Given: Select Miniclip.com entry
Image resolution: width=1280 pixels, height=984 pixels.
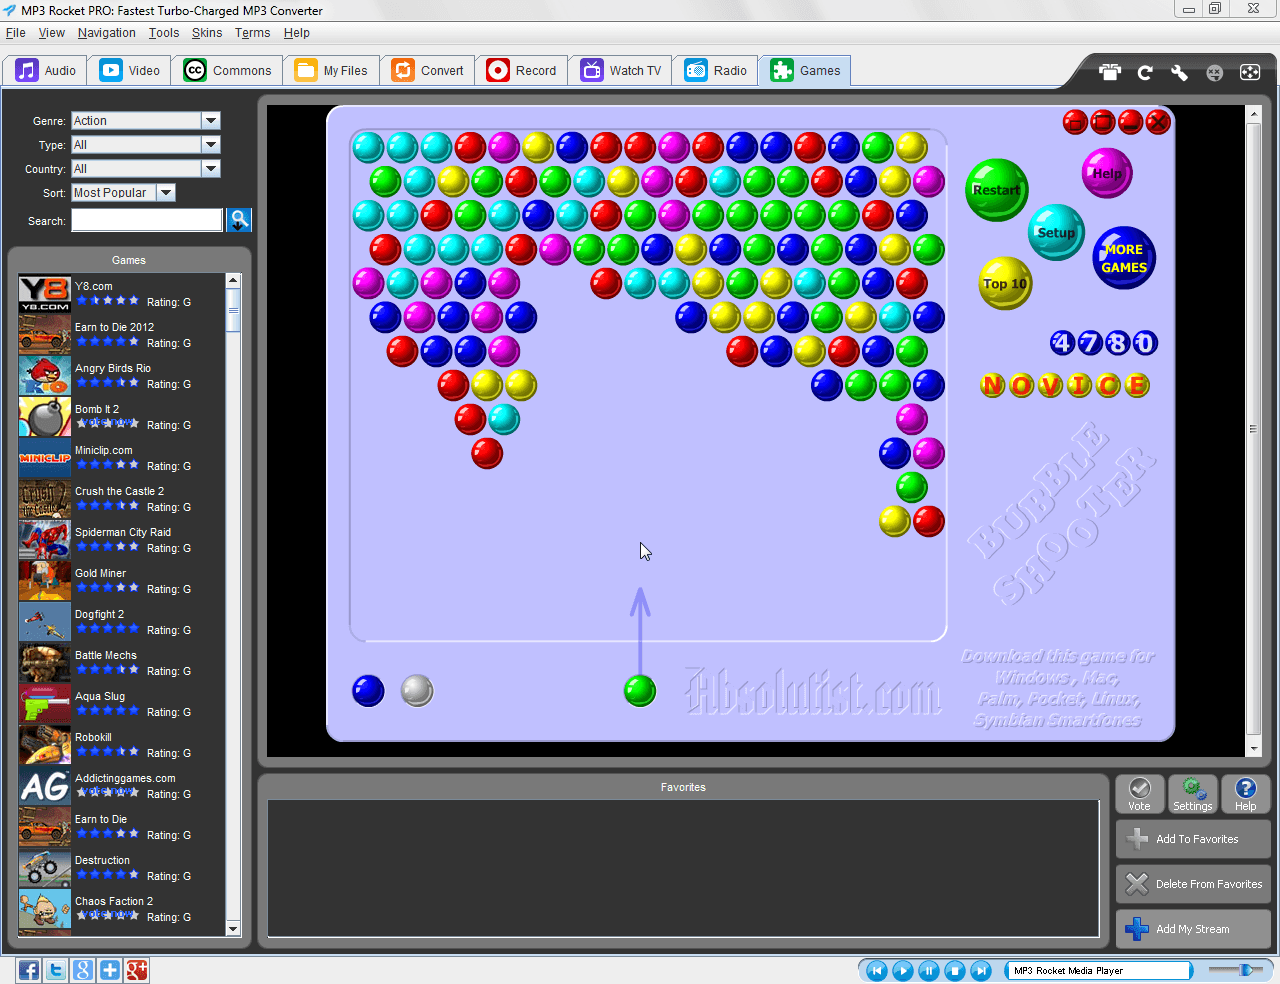Looking at the screenshot, I should pos(122,458).
